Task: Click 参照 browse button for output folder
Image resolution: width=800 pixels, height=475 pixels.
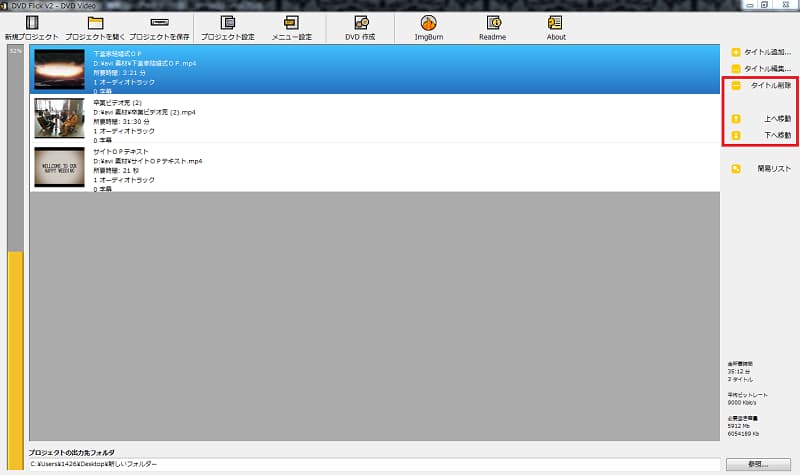Action: click(758, 464)
